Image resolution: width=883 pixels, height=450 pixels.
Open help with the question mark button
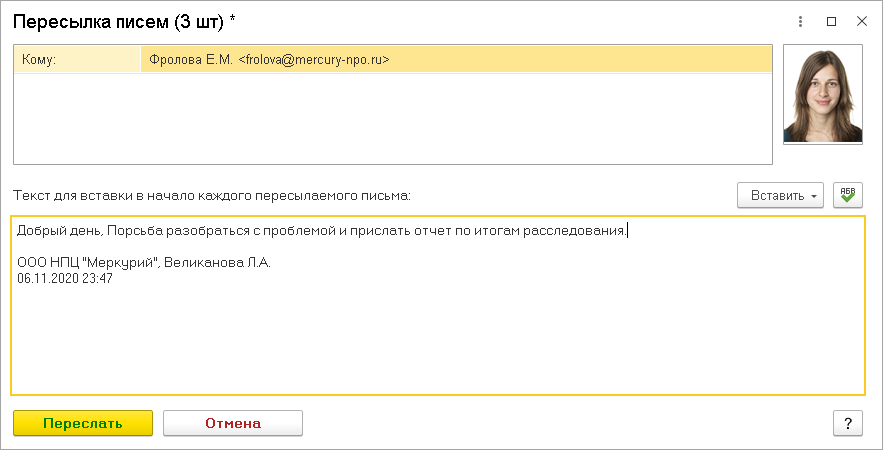pyautogui.click(x=847, y=423)
